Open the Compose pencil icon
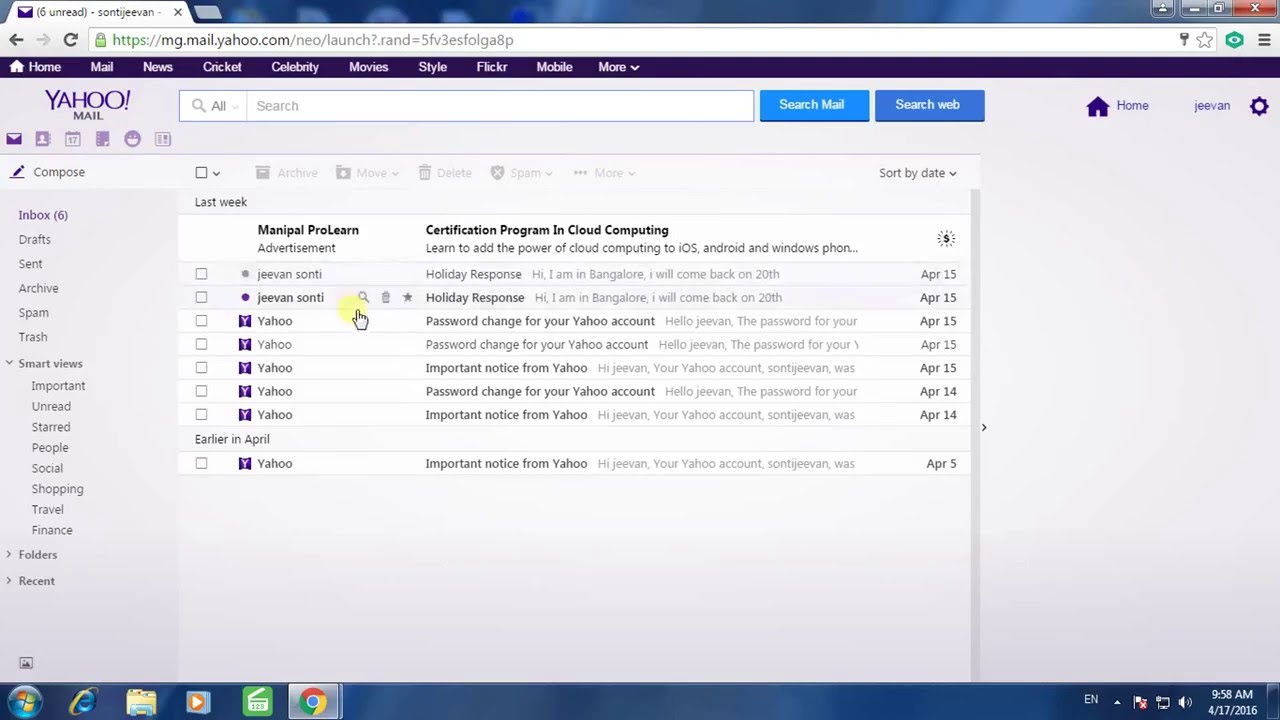 click(x=17, y=171)
